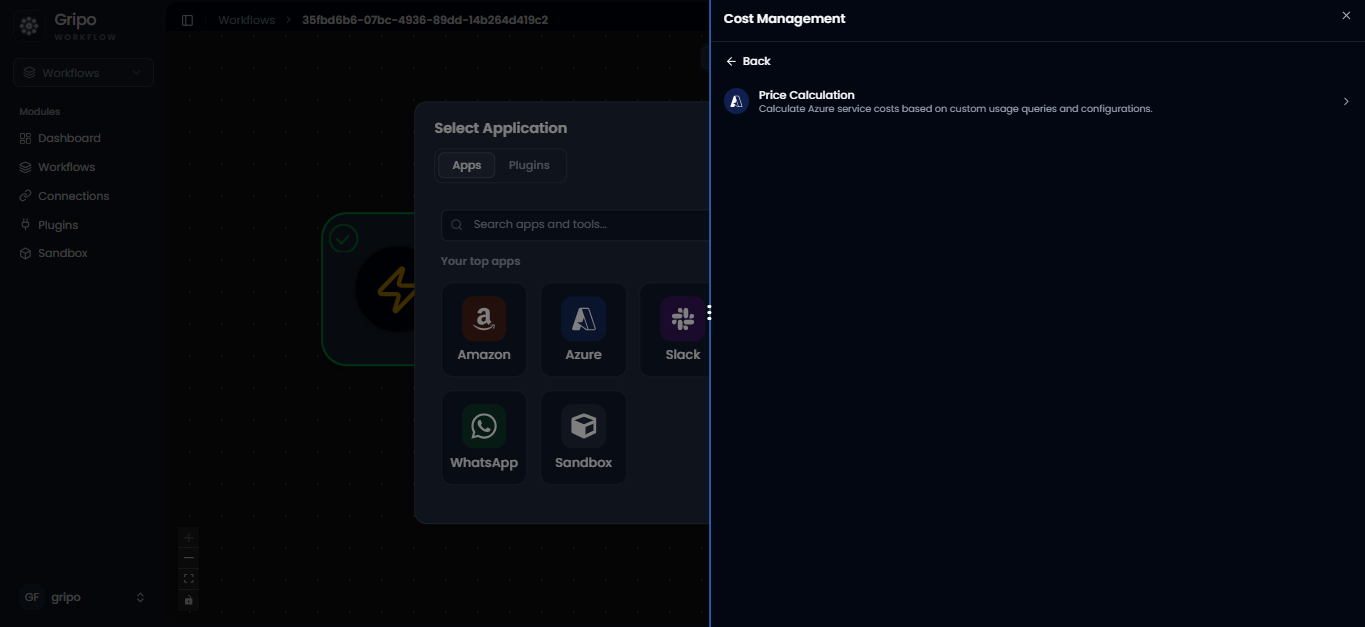Viewport: 1365px width, 627px height.
Task: Select the Azure app tile
Action: pos(584,330)
